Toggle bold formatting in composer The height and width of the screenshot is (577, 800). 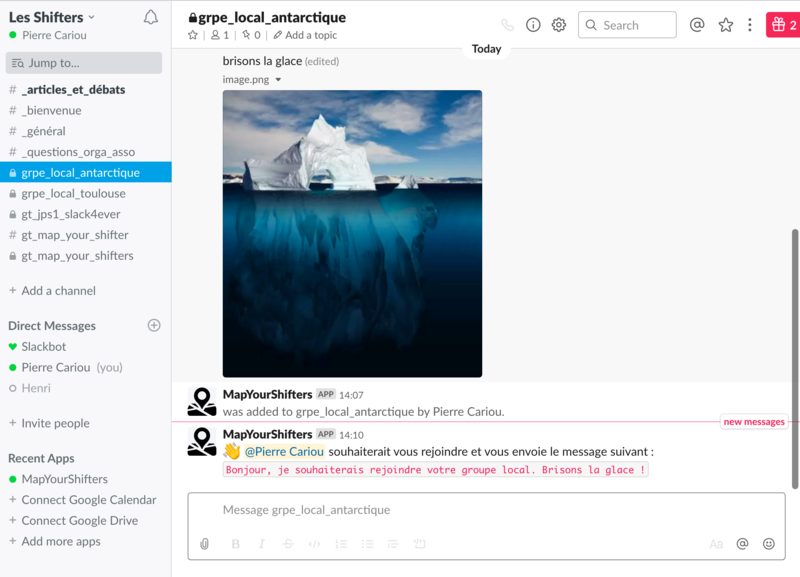[x=236, y=544]
